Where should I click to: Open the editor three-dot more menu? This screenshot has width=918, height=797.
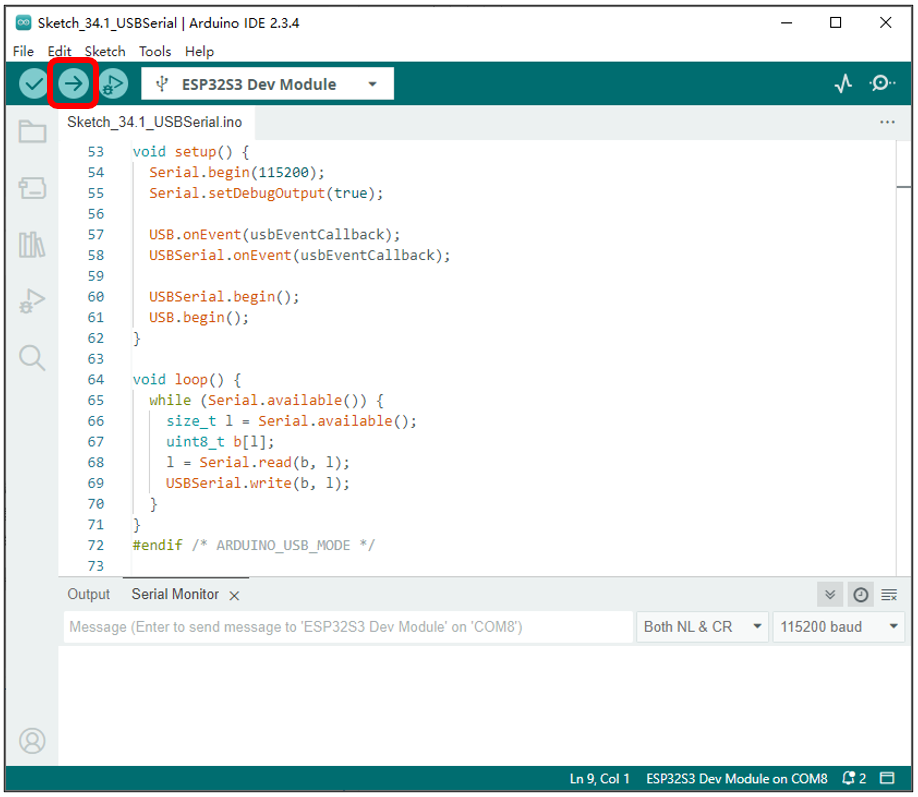[x=888, y=122]
